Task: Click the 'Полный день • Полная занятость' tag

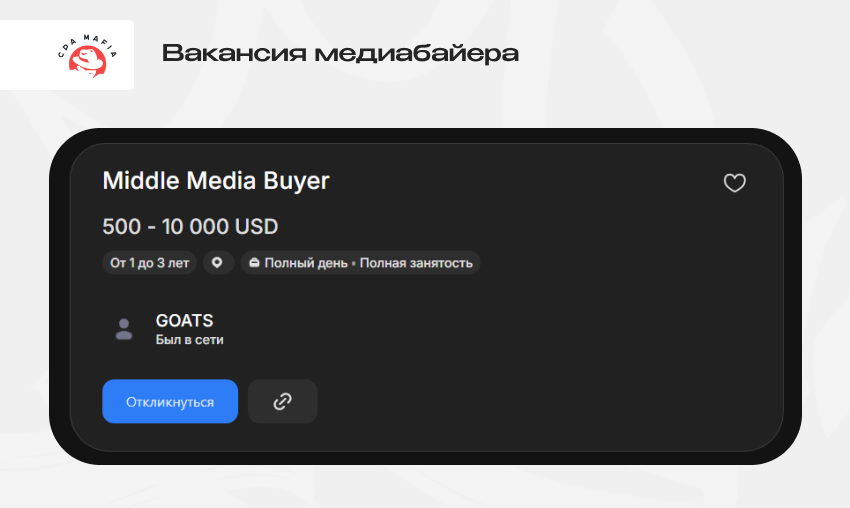Action: click(x=360, y=262)
